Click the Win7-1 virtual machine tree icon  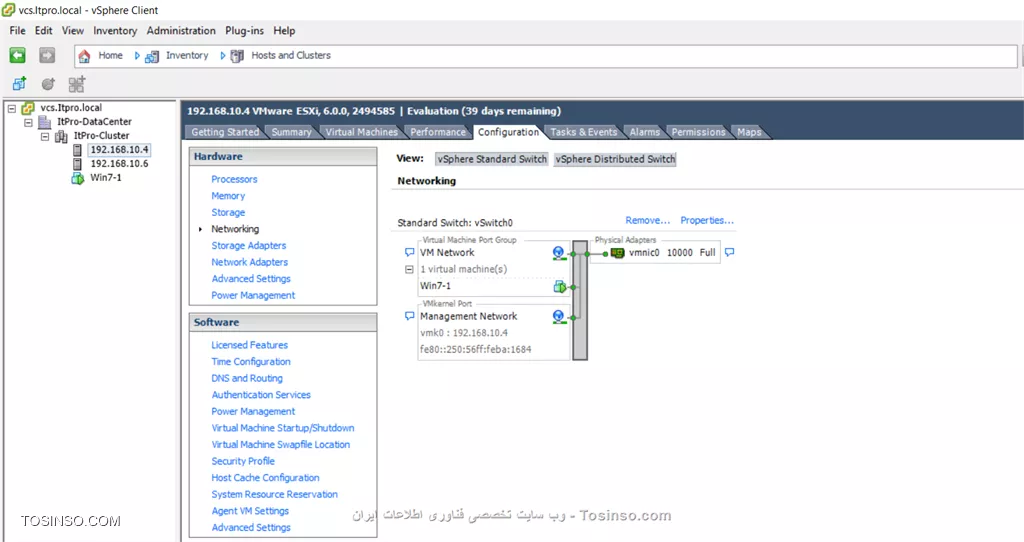click(77, 178)
